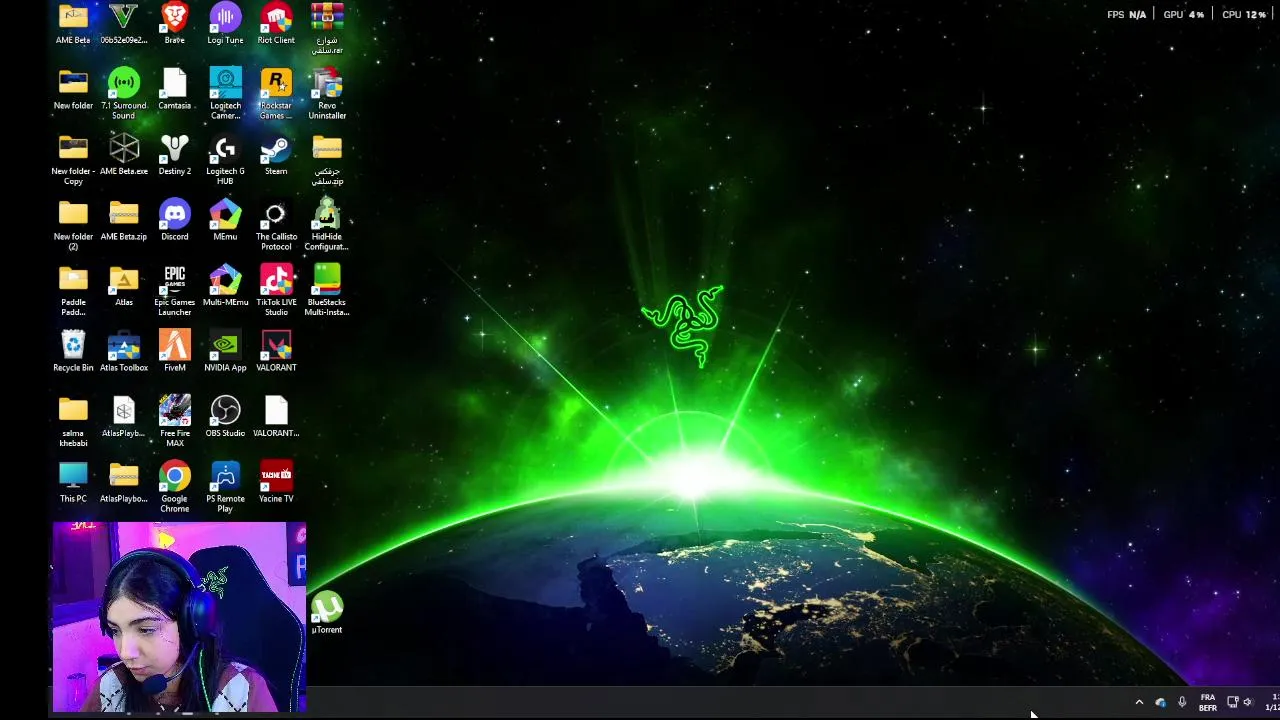The height and width of the screenshot is (720, 1280).
Task: Select the Logi Tune icon
Action: click(x=225, y=24)
